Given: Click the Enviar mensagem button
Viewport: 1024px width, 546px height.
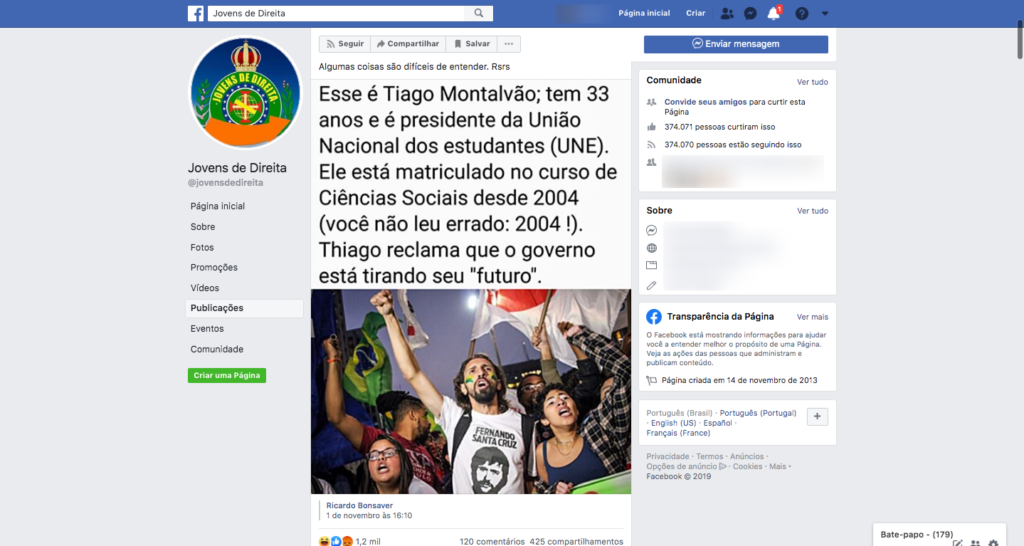Looking at the screenshot, I should pyautogui.click(x=736, y=44).
